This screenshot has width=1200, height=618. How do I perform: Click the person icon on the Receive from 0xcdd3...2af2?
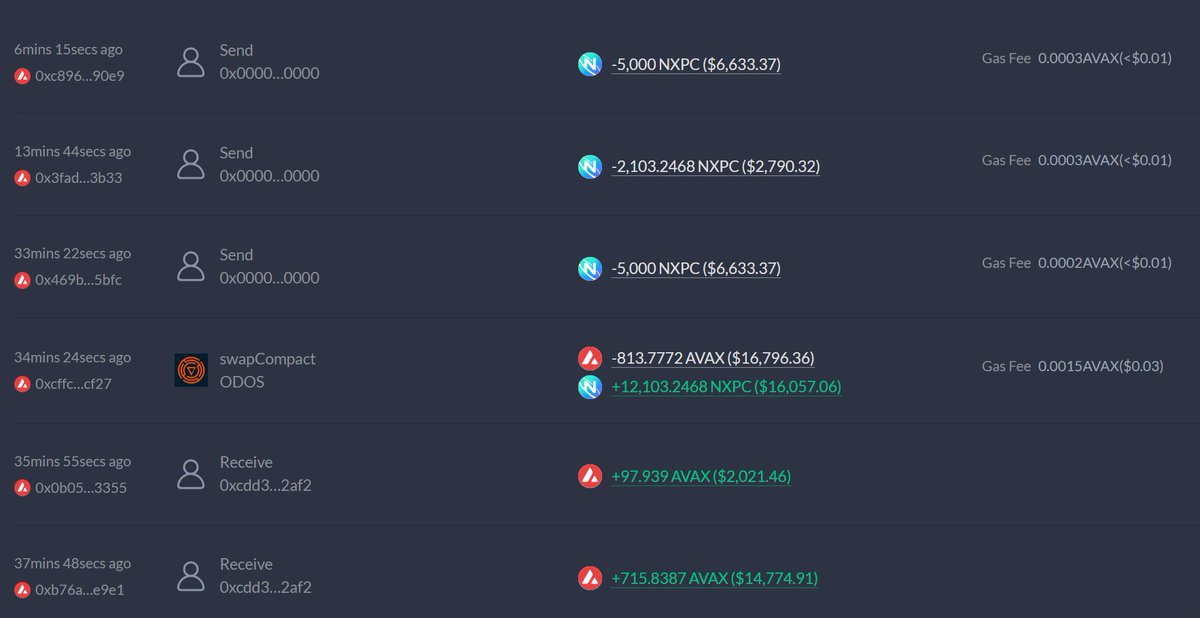click(x=191, y=473)
